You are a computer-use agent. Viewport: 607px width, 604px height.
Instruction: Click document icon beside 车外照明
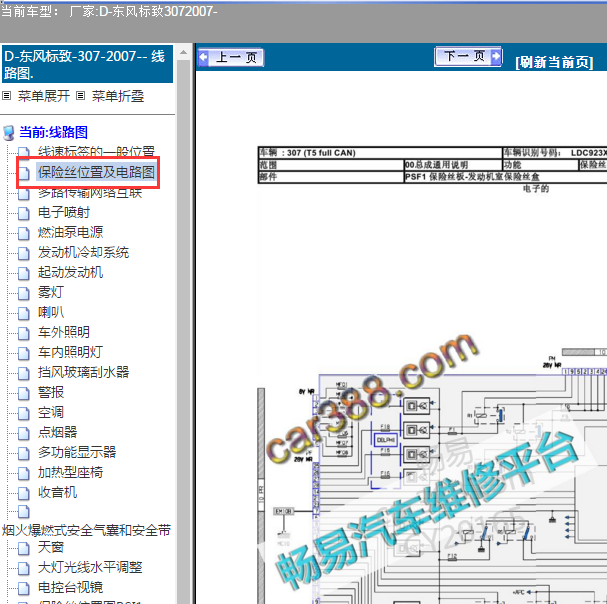(24, 333)
